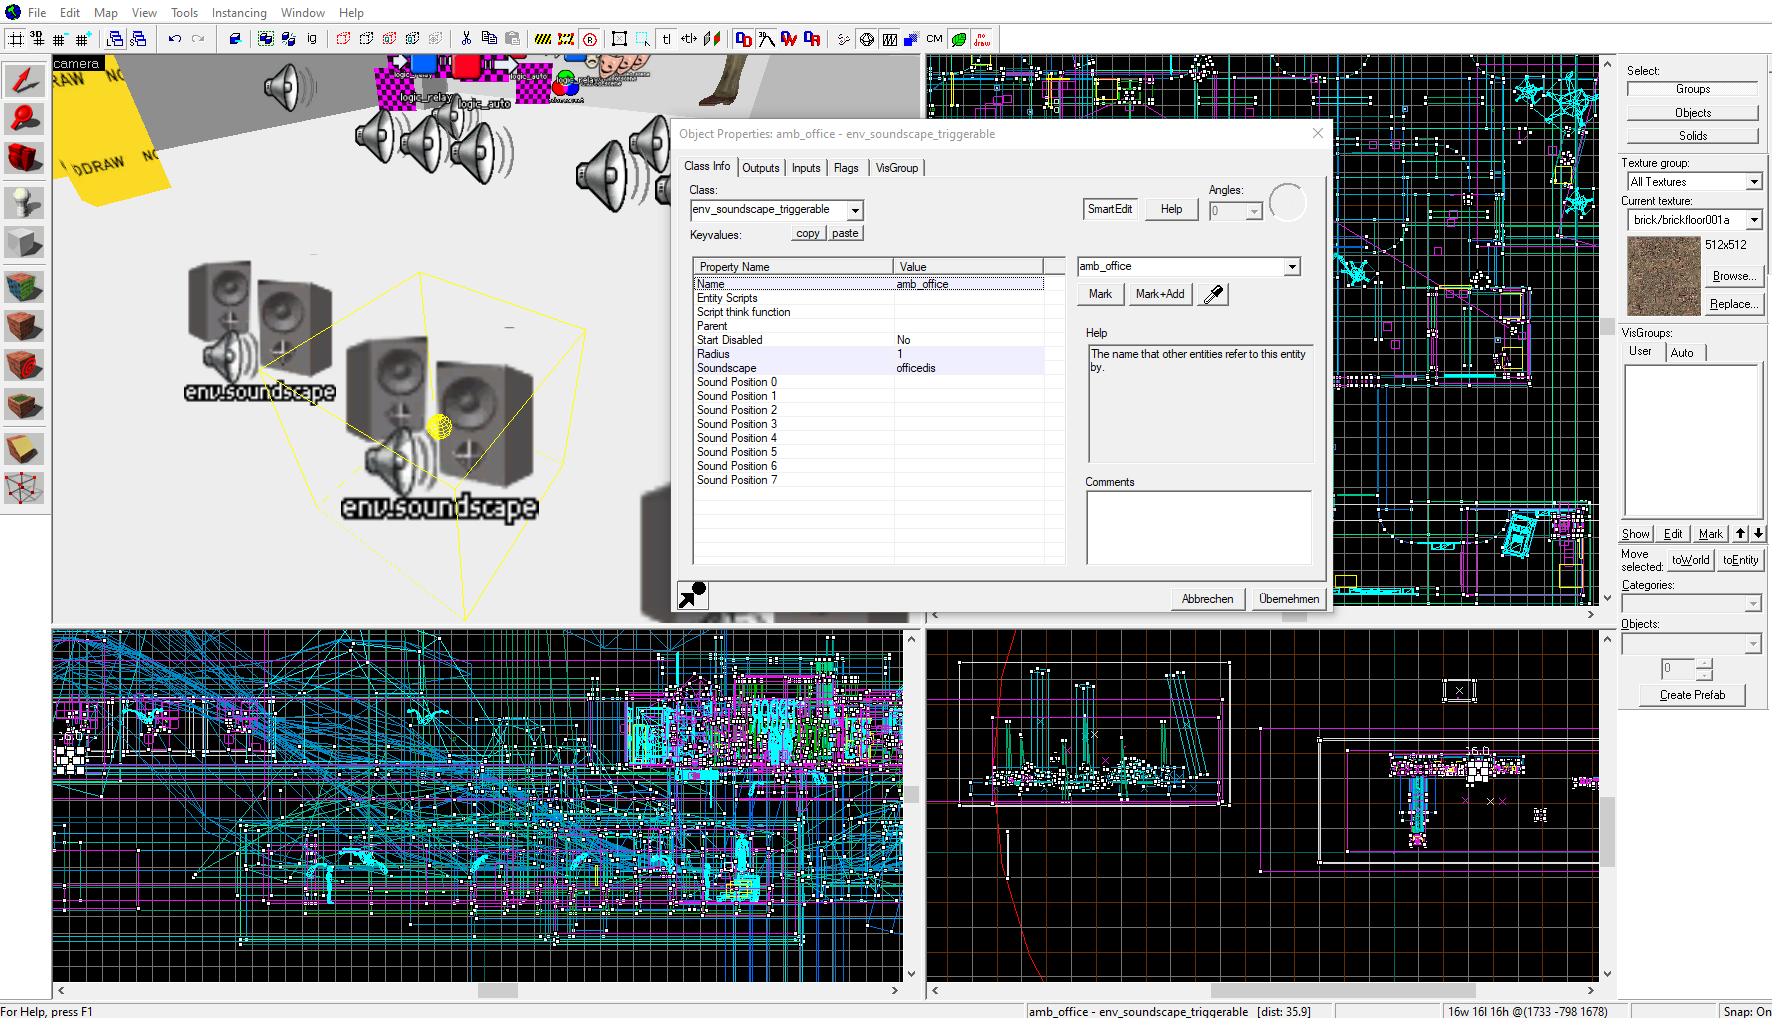Open the Texture group dropdown
The width and height of the screenshot is (1772, 1018).
coord(1753,182)
